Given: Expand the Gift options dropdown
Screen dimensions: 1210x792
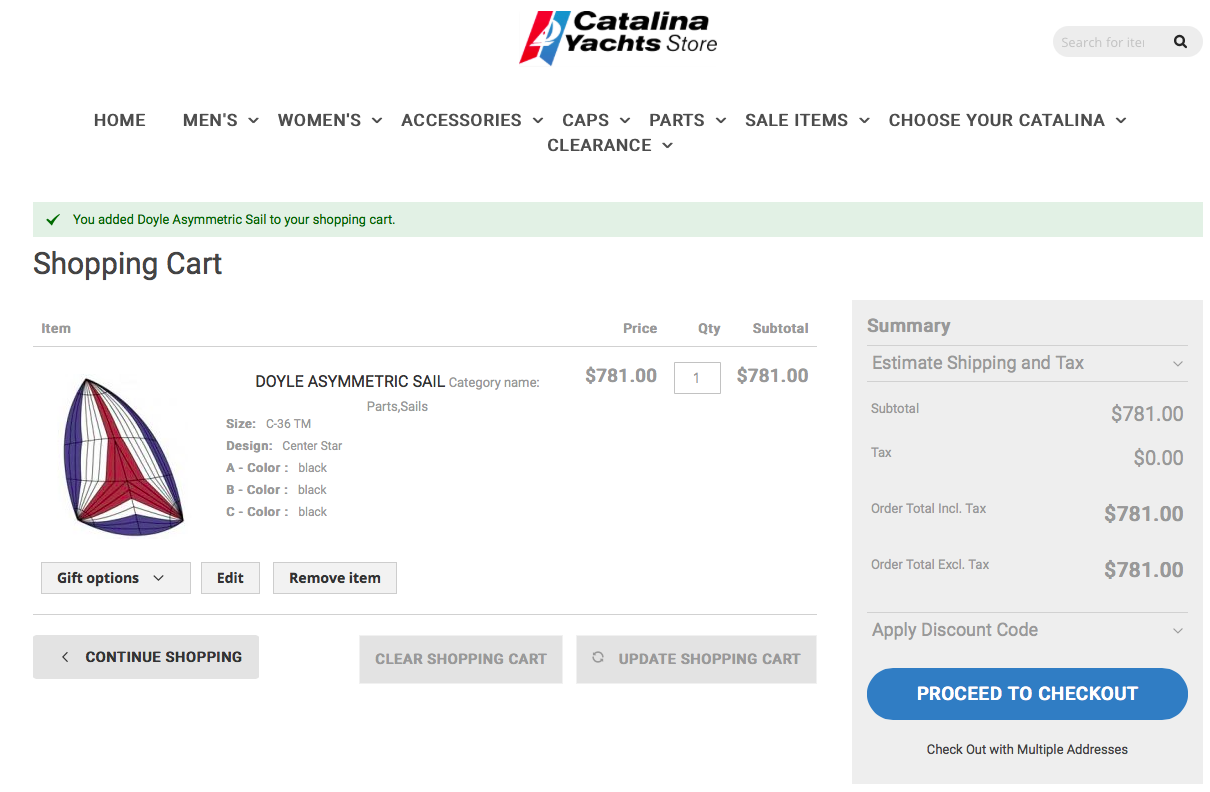Looking at the screenshot, I should [116, 578].
